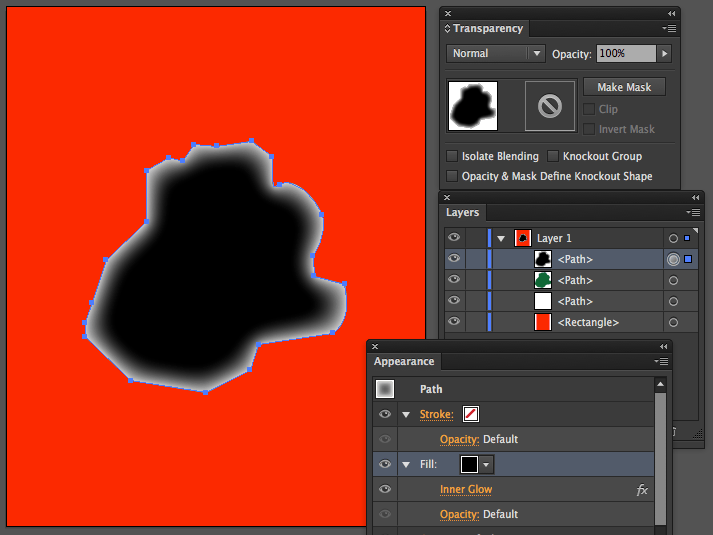Enable the Clip checkbox
Screen dimensions: 713x535
pos(589,109)
